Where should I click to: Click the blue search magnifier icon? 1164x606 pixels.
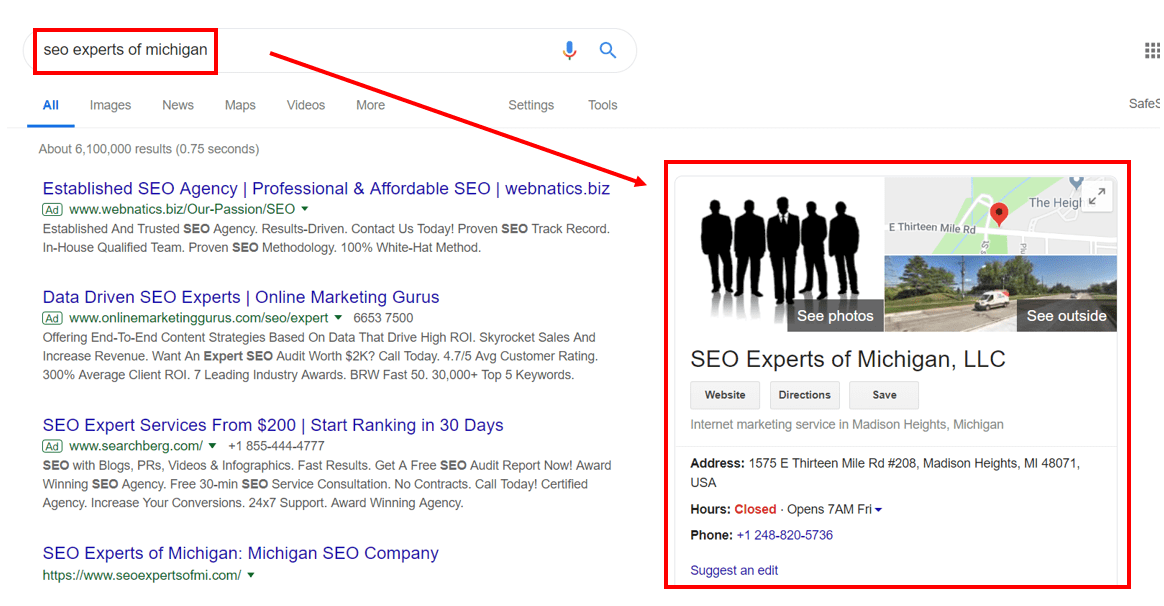[x=608, y=50]
